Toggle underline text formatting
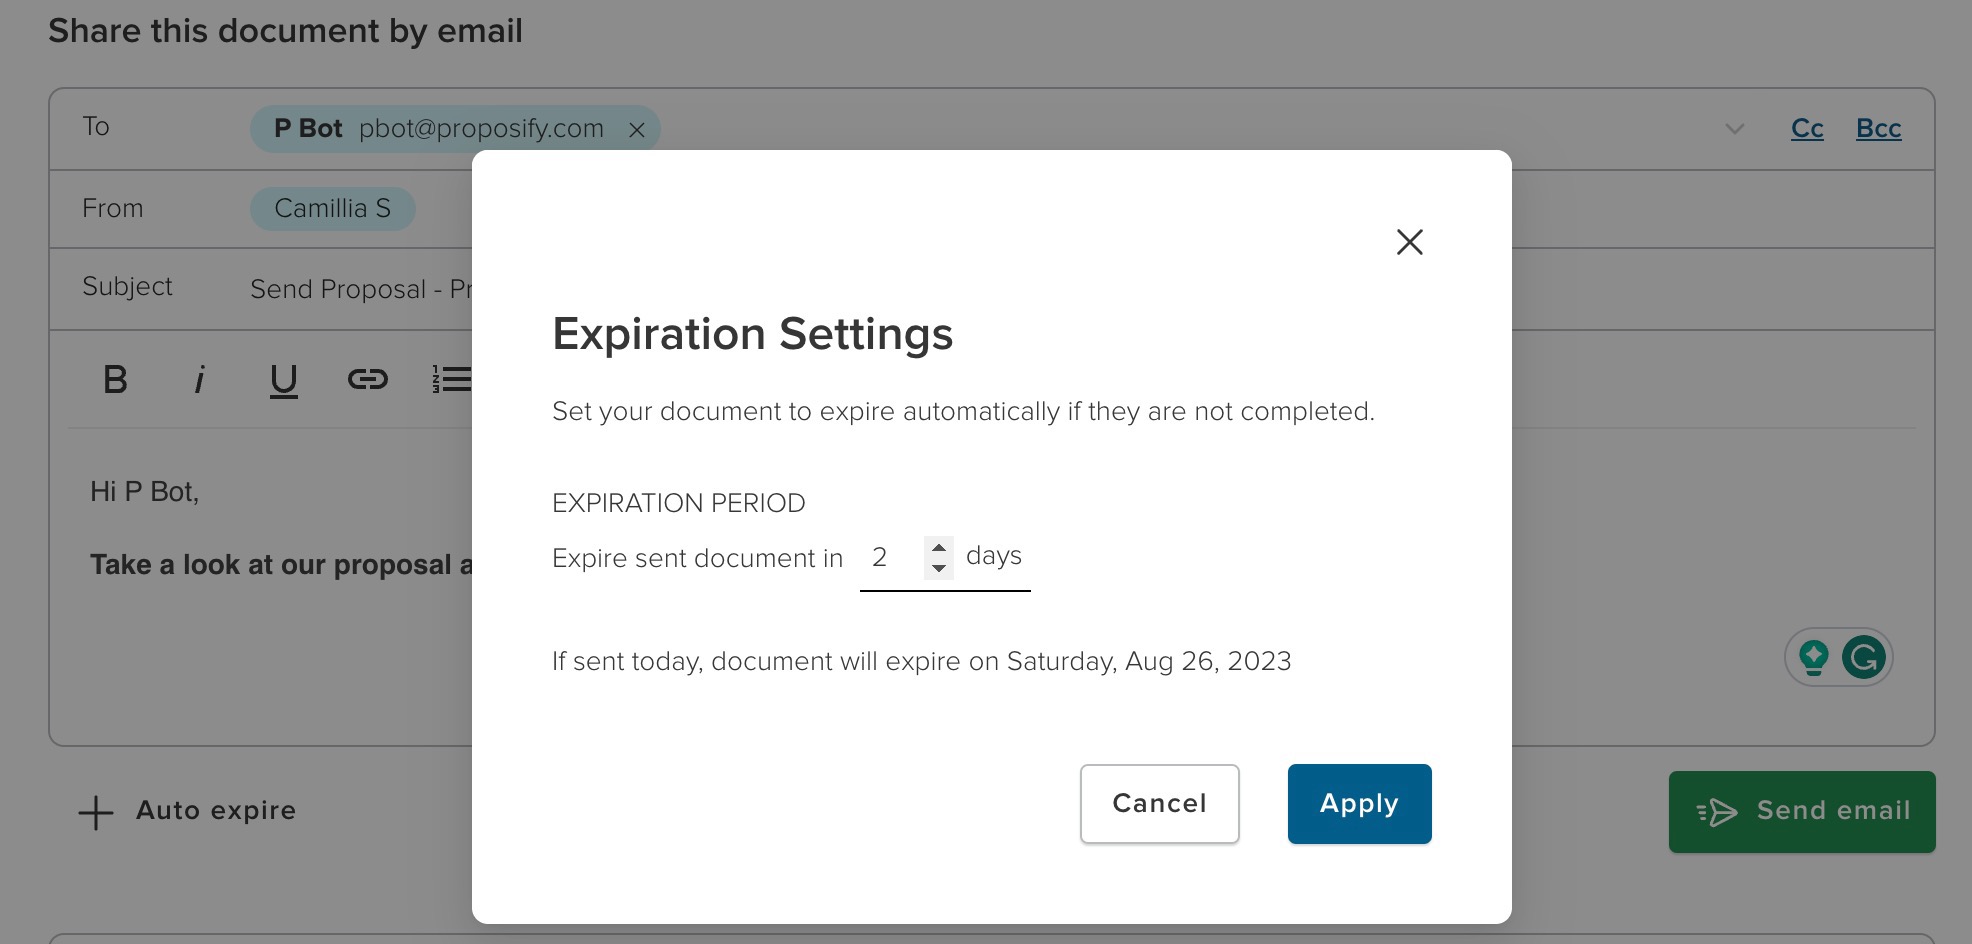1972x944 pixels. [284, 380]
